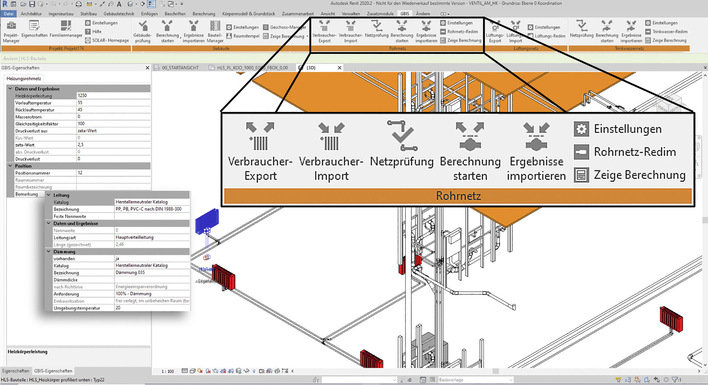Click Lüftungs-Import in the Lüftungsnetz panel
Screen dimensions: 708x385
[515, 32]
